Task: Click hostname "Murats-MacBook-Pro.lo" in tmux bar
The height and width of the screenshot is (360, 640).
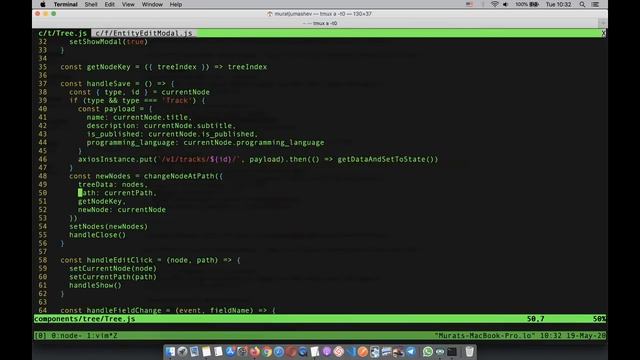Action: [484, 336]
